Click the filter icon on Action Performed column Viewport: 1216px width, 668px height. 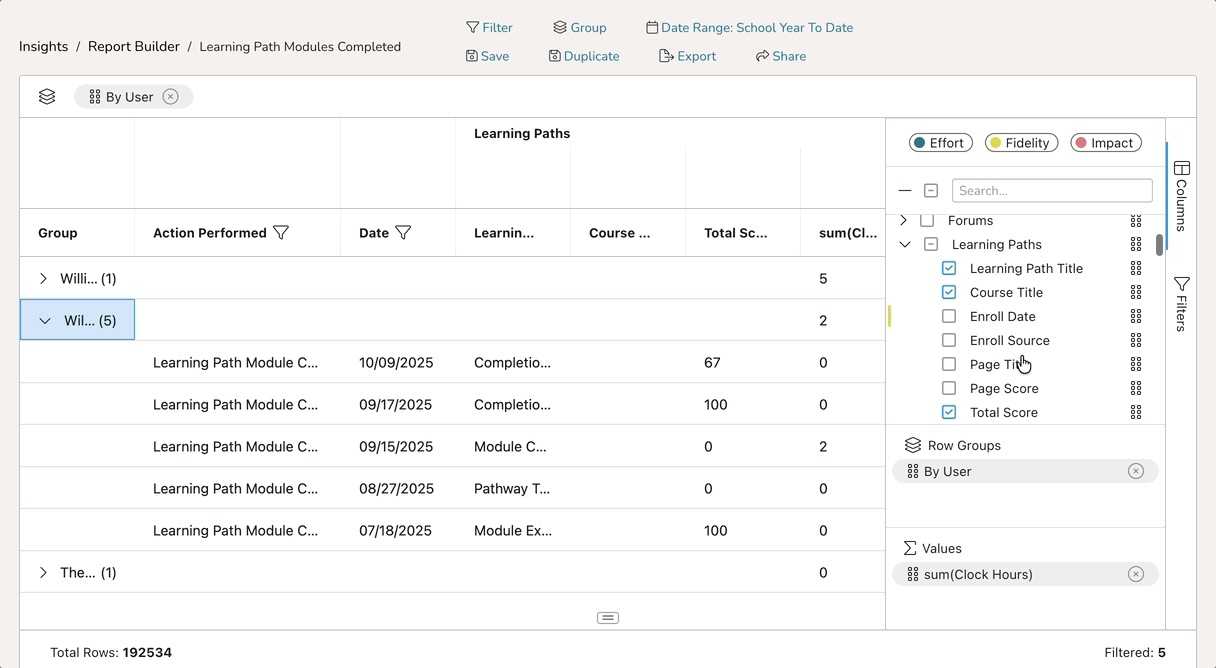pyautogui.click(x=281, y=233)
